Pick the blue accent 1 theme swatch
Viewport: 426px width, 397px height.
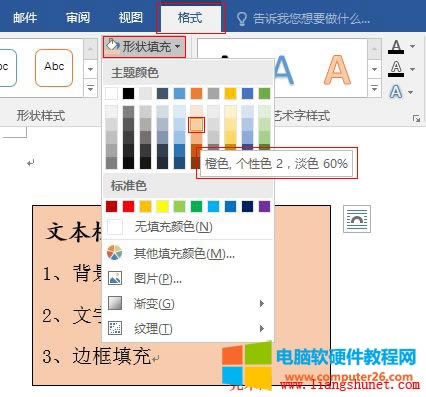[x=179, y=94]
